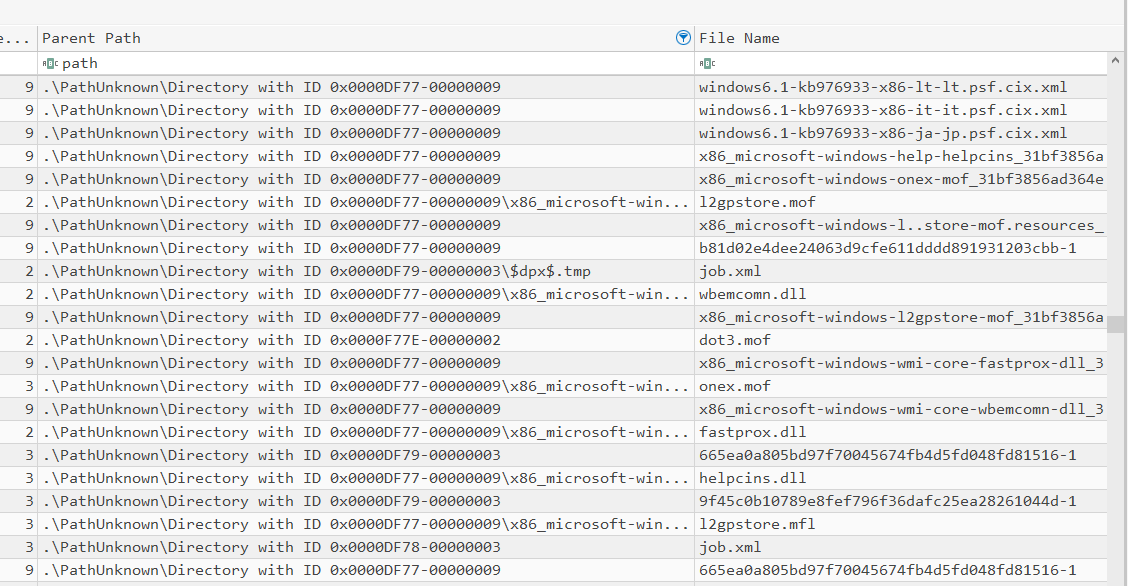Viewport: 1128px width, 586px height.
Task: Click the parent path in the l2gpstore.mfl row
Action: (365, 524)
